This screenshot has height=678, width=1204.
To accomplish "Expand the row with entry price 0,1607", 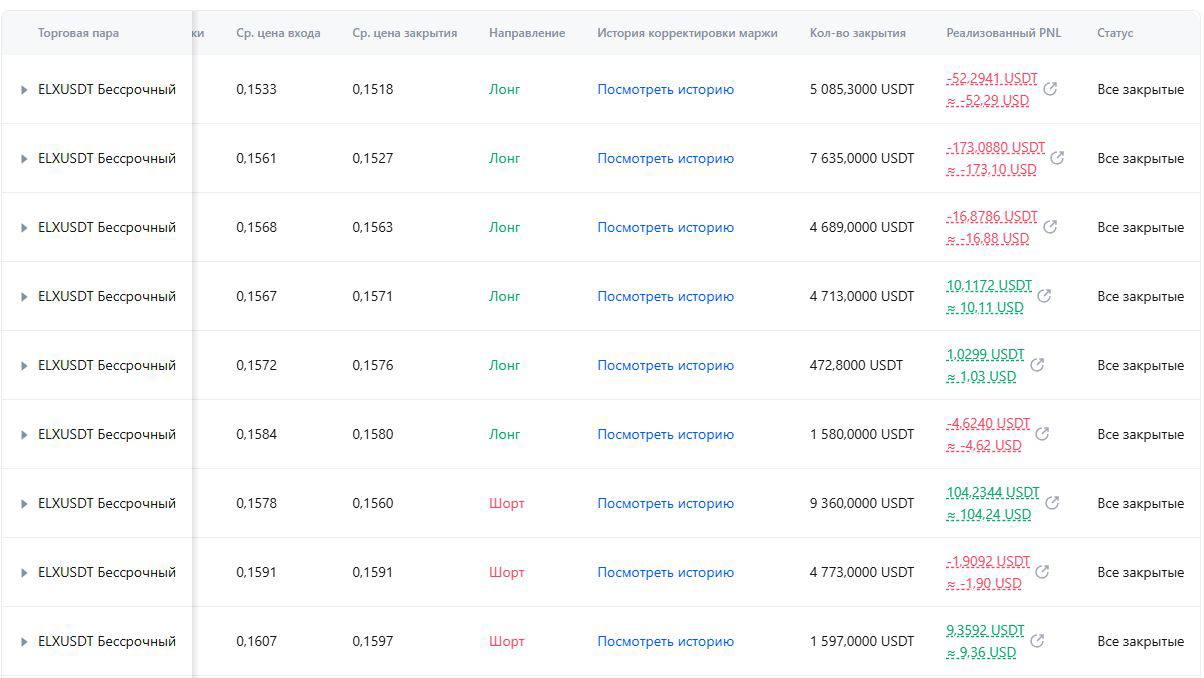I will [x=24, y=642].
